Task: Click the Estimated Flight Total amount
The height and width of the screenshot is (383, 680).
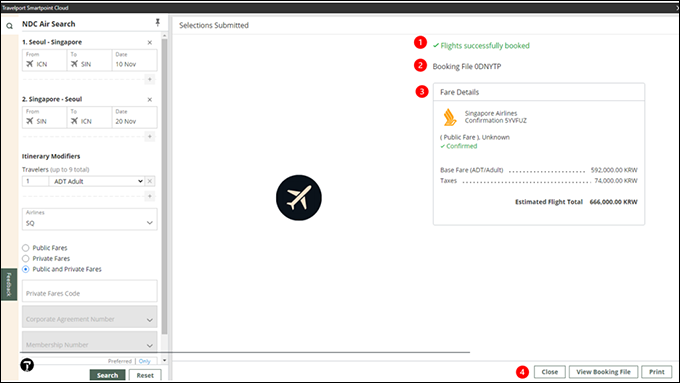Action: 614,202
